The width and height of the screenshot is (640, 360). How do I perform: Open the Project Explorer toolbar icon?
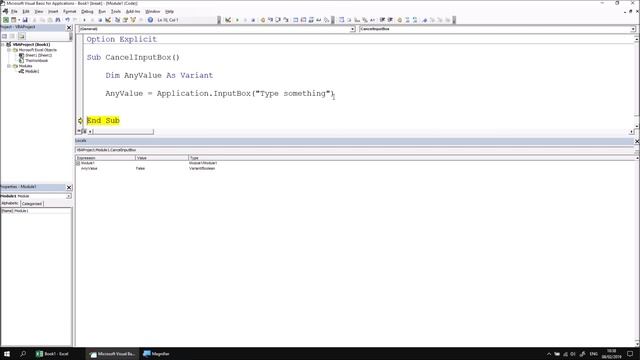(x=118, y=20)
